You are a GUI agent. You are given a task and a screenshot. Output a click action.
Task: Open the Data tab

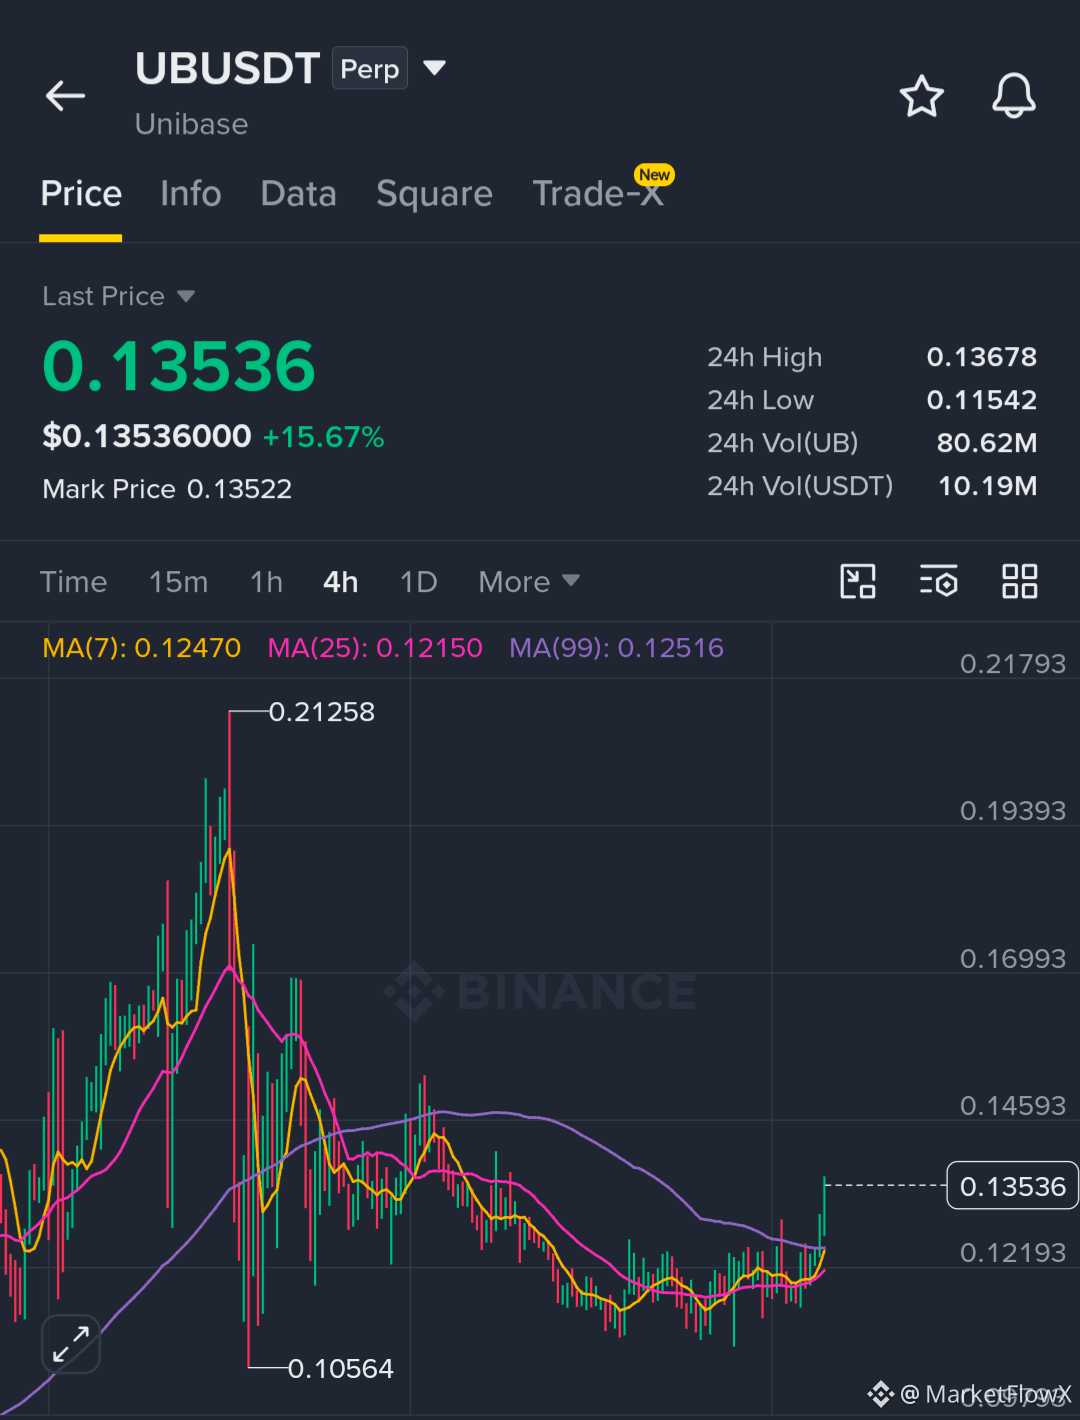298,194
